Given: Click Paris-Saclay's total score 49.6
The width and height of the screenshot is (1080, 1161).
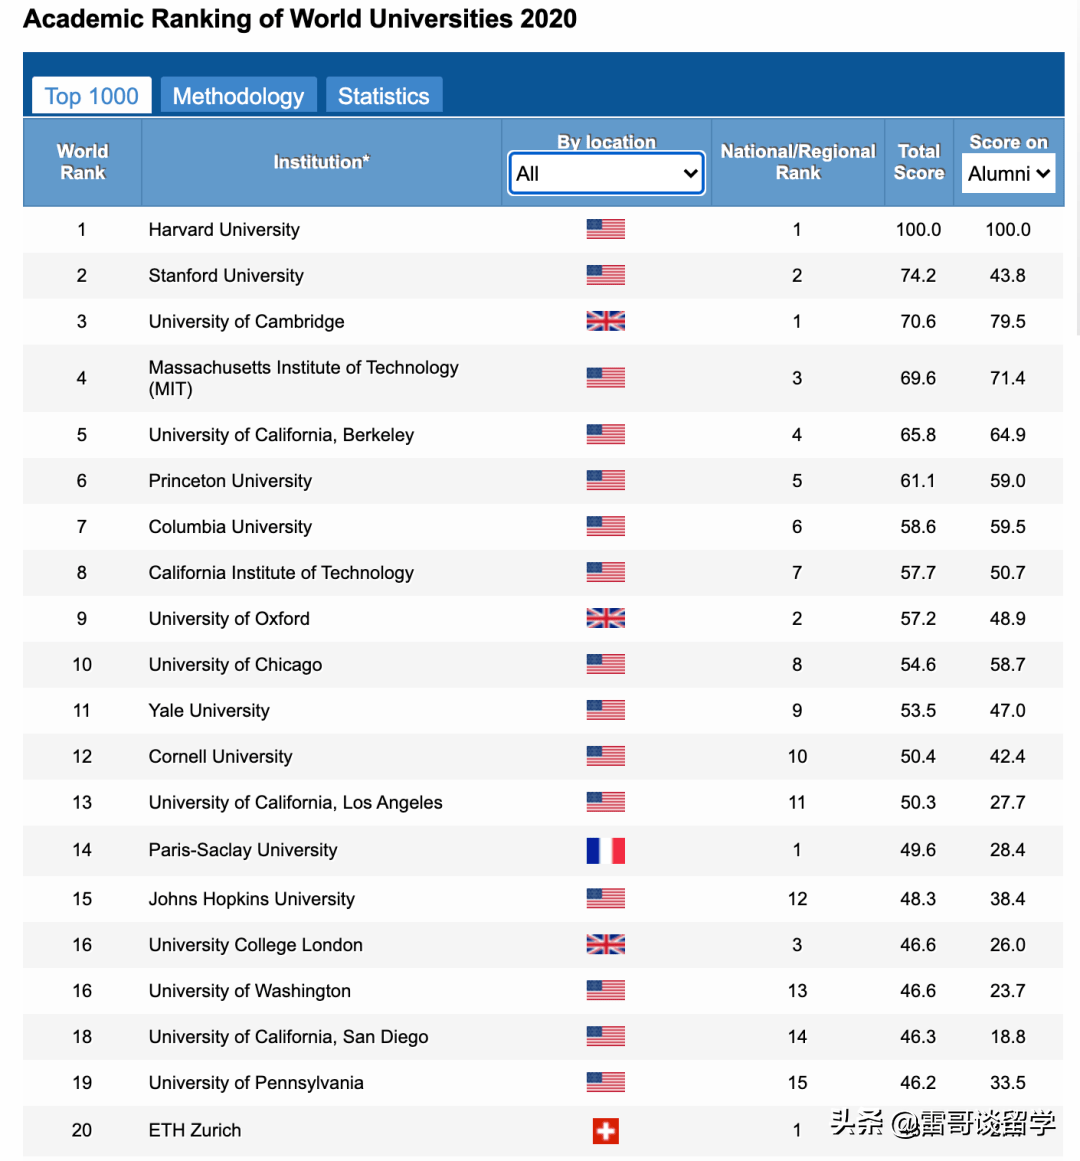Looking at the screenshot, I should (x=918, y=849).
